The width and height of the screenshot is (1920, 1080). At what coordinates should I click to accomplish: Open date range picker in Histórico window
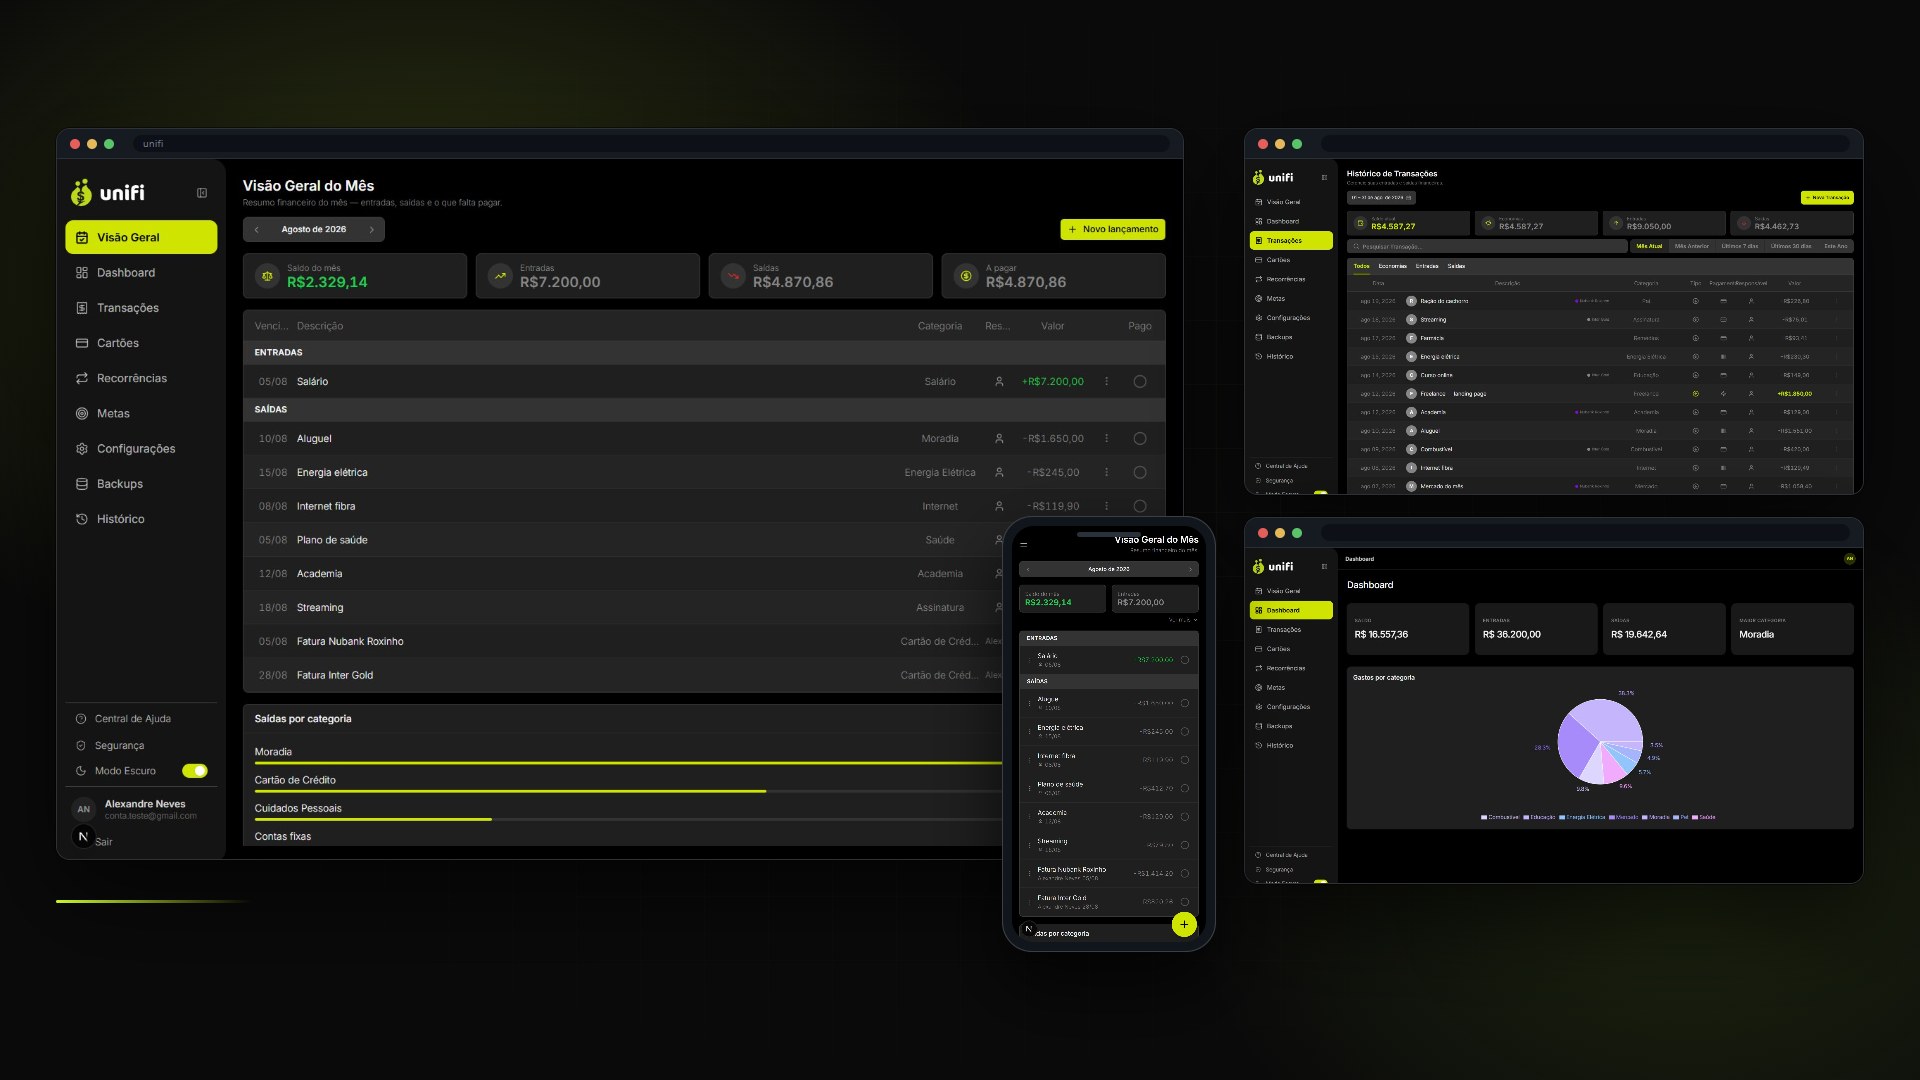(1381, 198)
